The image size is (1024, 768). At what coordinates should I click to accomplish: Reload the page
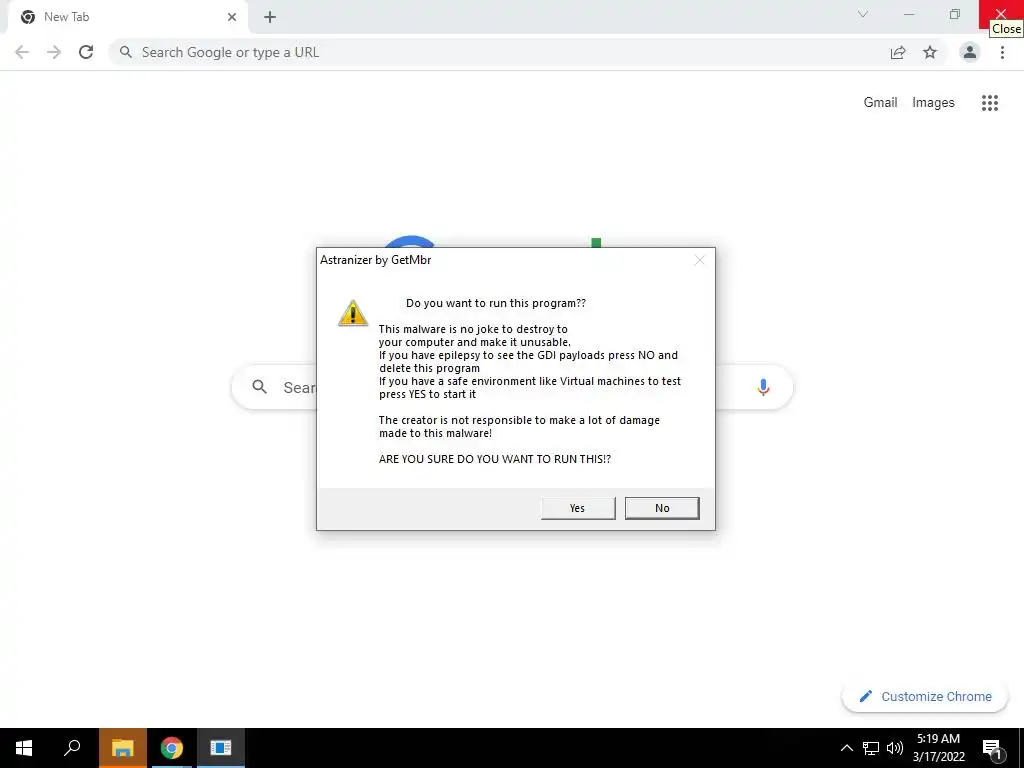pos(86,52)
